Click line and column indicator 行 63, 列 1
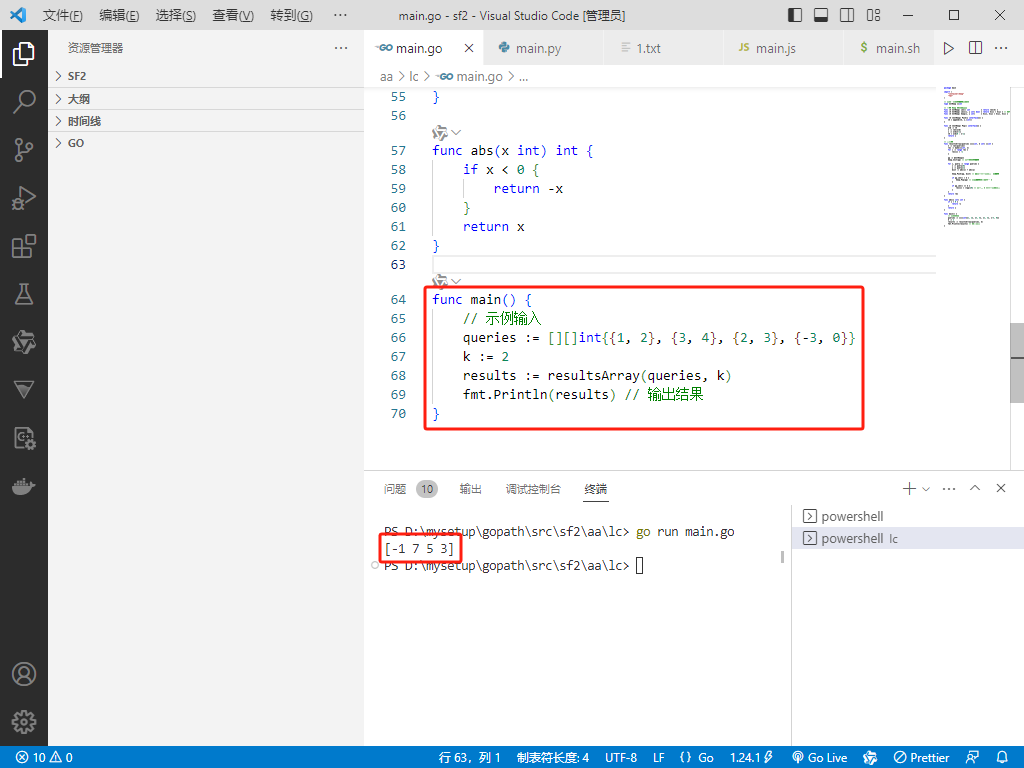1024x768 pixels. [470, 758]
